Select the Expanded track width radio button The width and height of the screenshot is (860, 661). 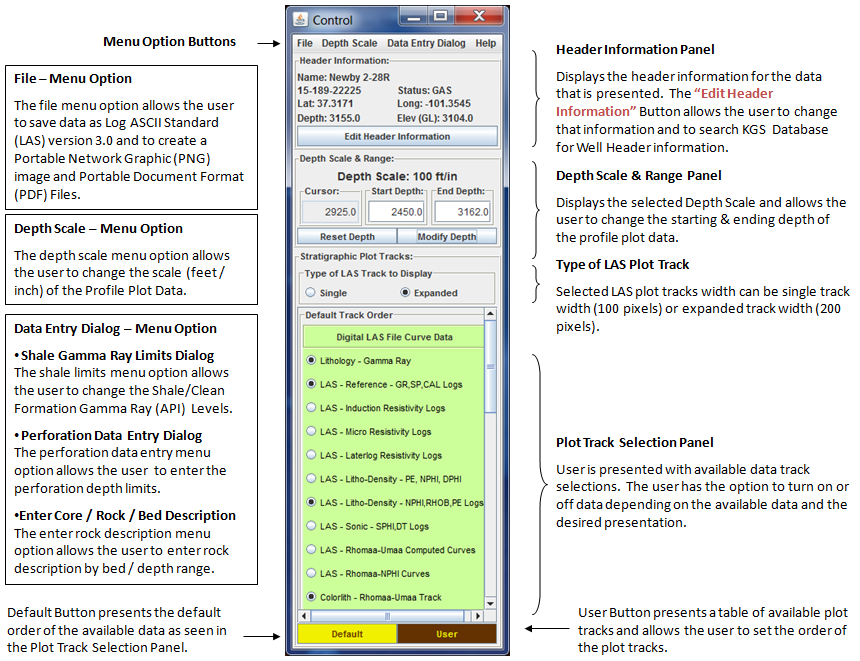click(x=405, y=292)
